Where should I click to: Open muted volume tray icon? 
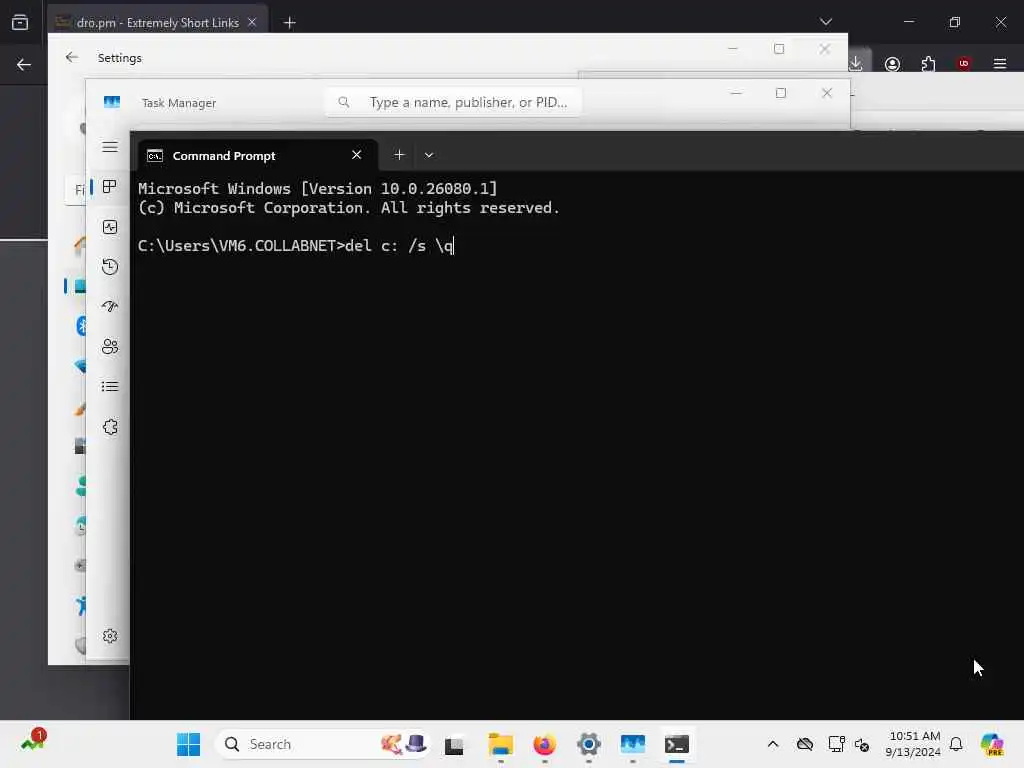tap(862, 744)
